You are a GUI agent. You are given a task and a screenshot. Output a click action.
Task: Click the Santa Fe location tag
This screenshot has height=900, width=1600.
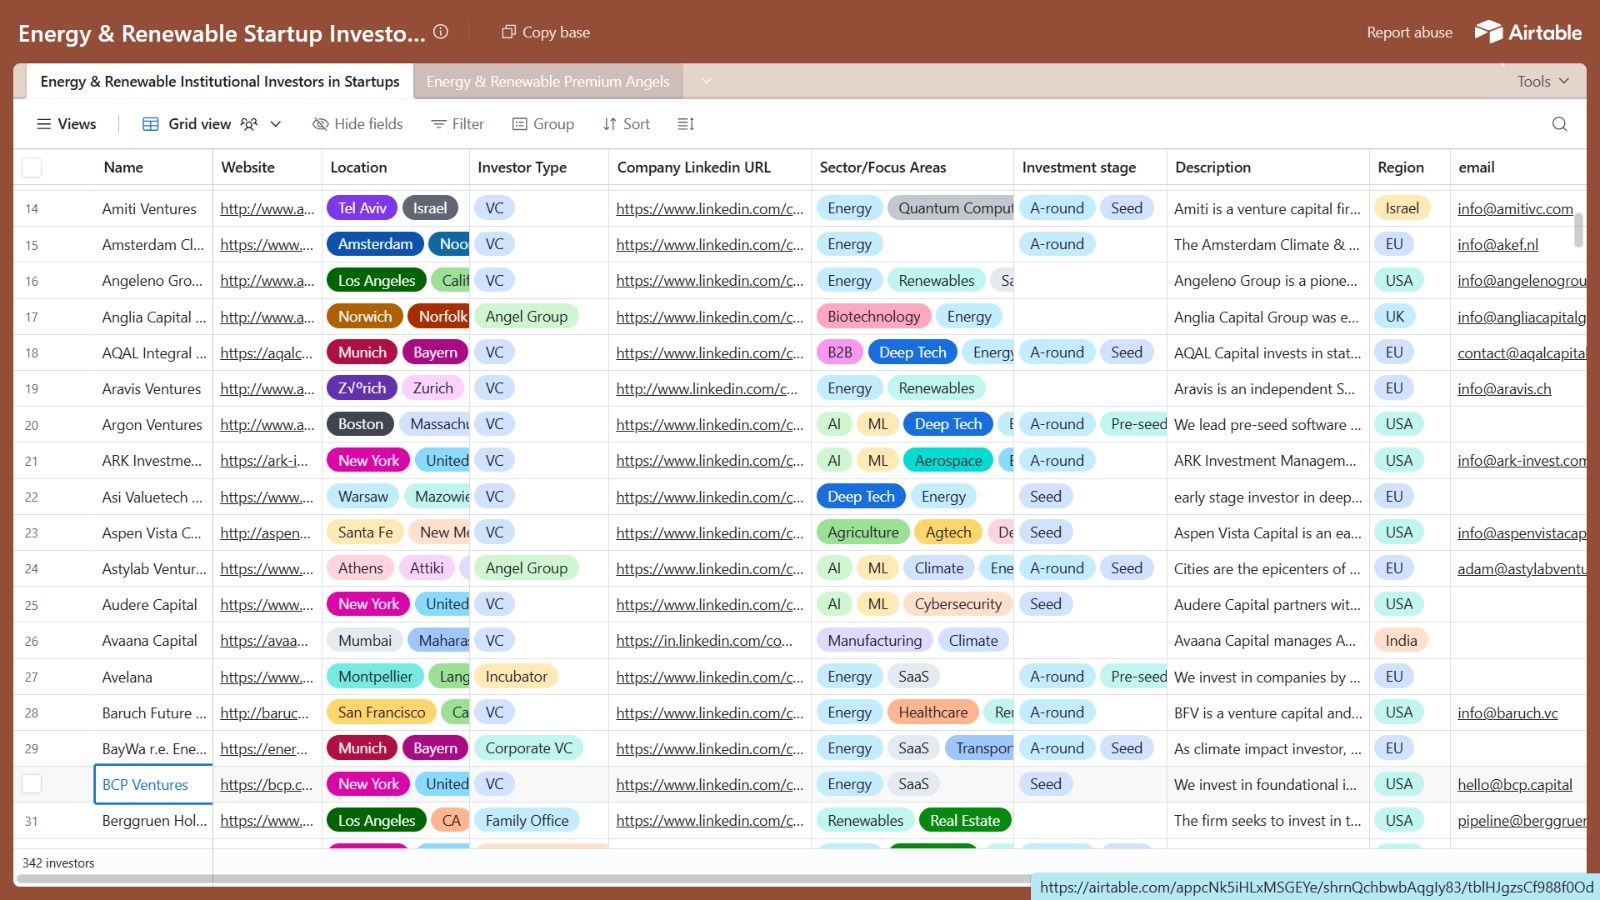tap(365, 532)
